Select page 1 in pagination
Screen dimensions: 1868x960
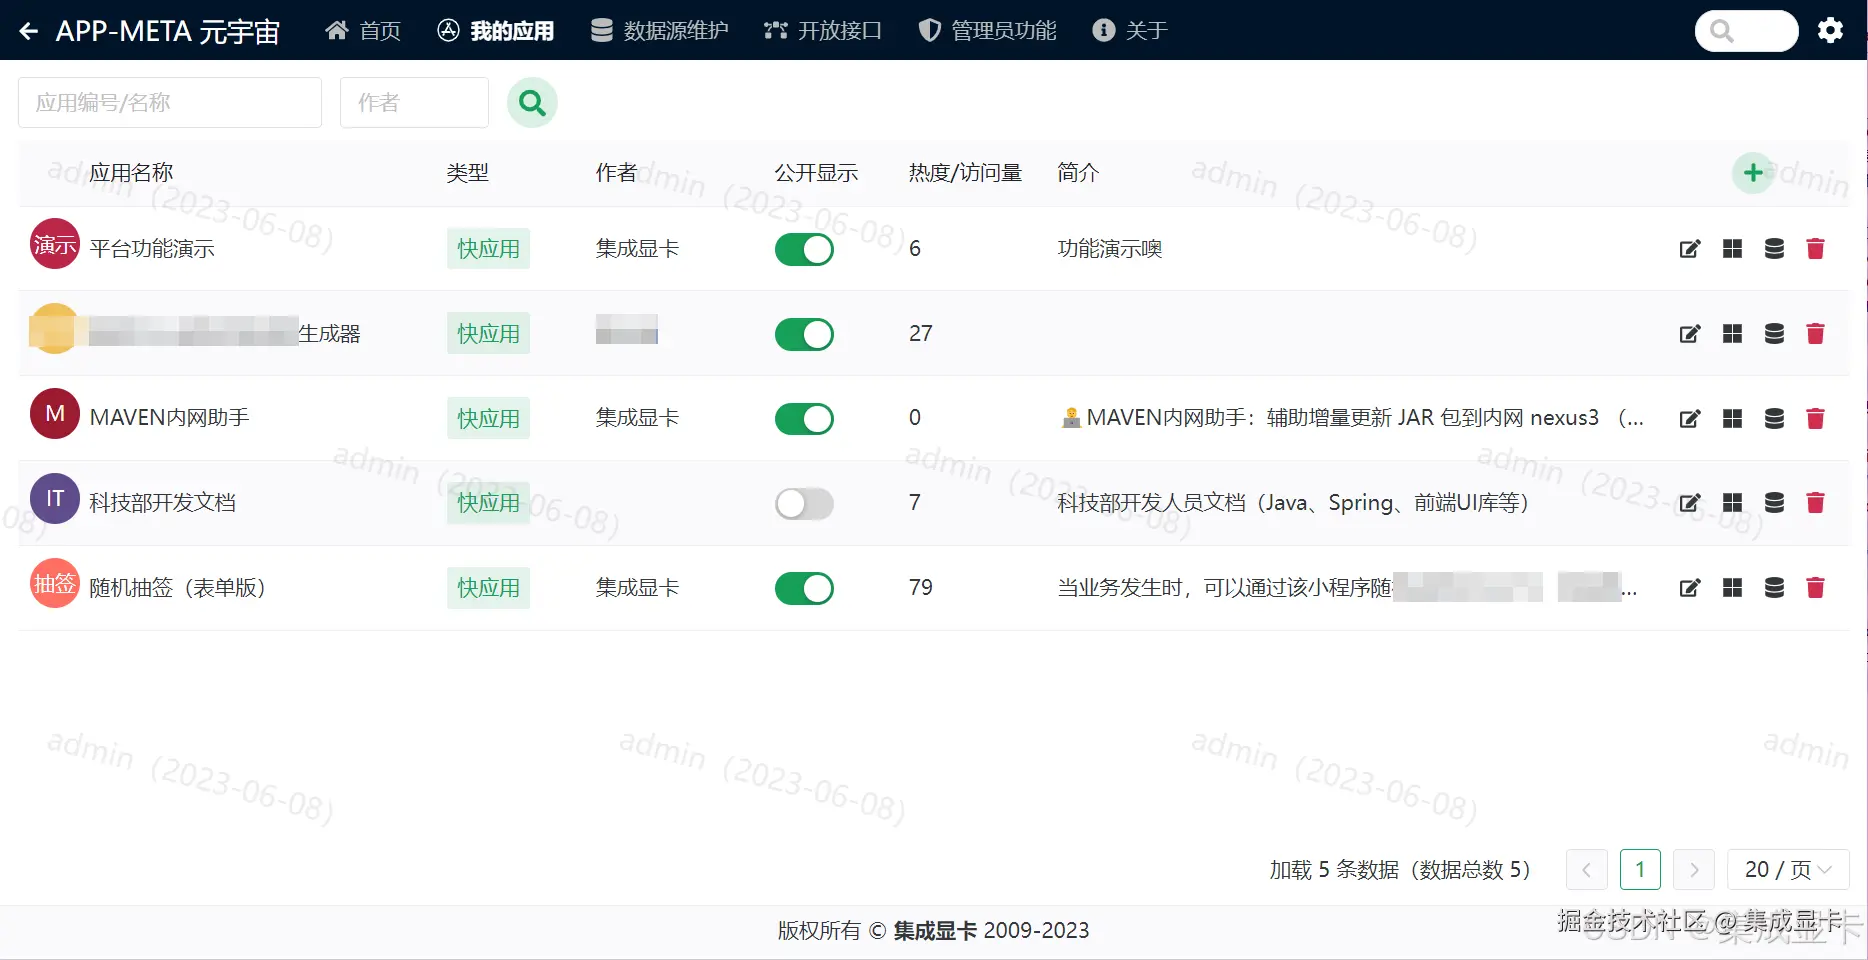[1640, 869]
